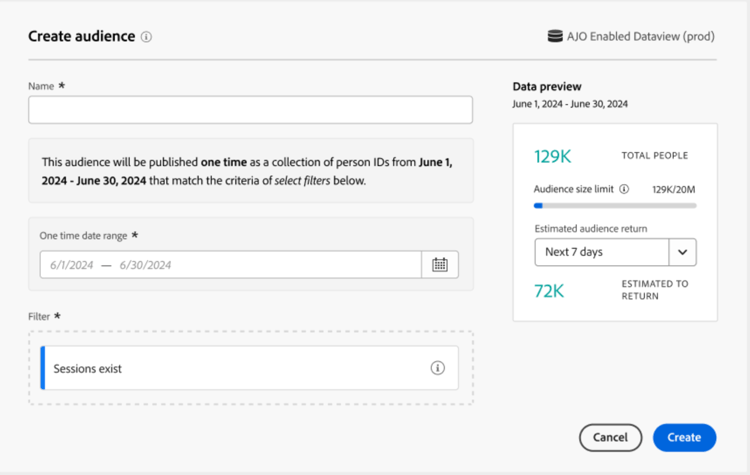Click the 6/30/2024 end date
Viewport: 750px width, 475px height.
145,265
